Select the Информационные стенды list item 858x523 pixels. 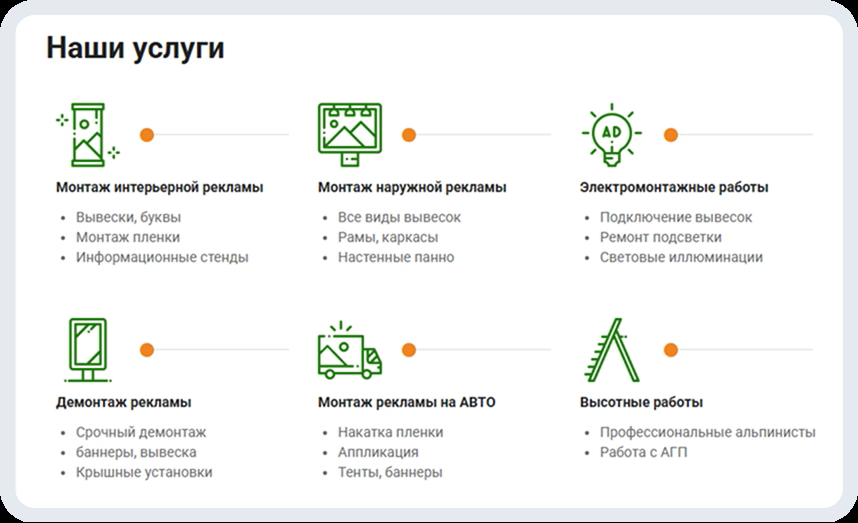(162, 257)
